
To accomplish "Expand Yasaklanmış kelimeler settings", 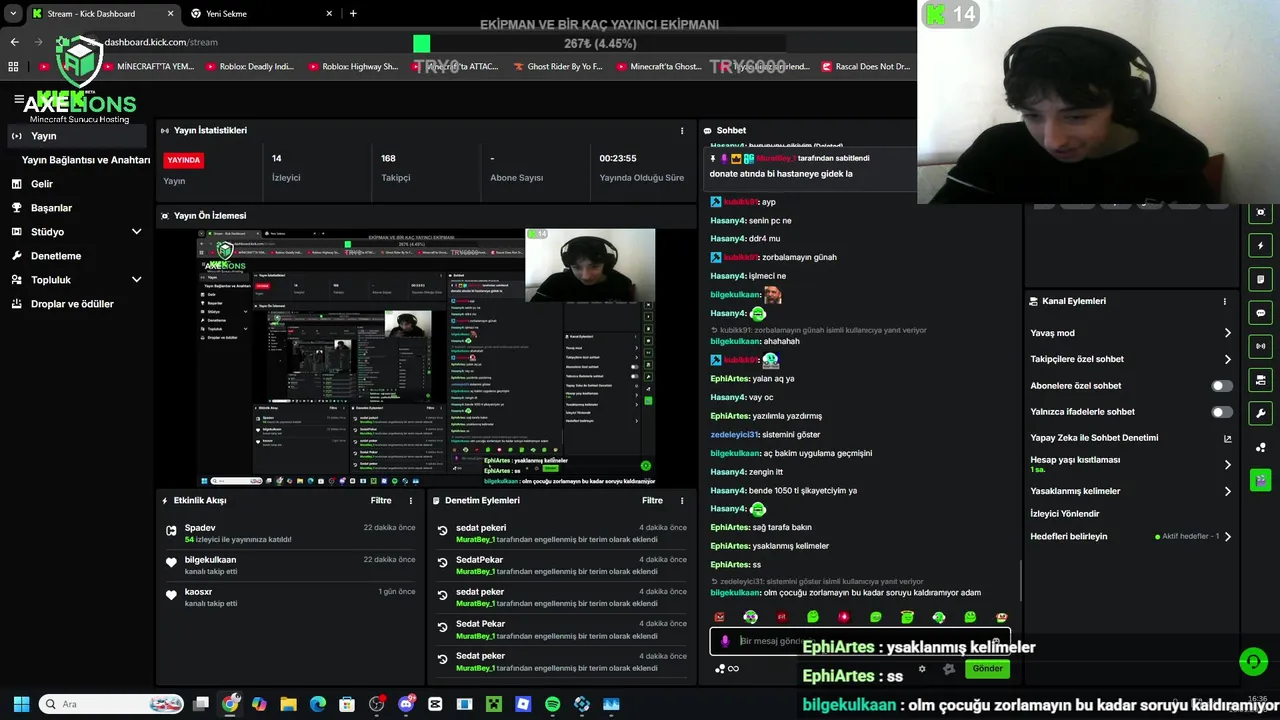I will (1131, 491).
